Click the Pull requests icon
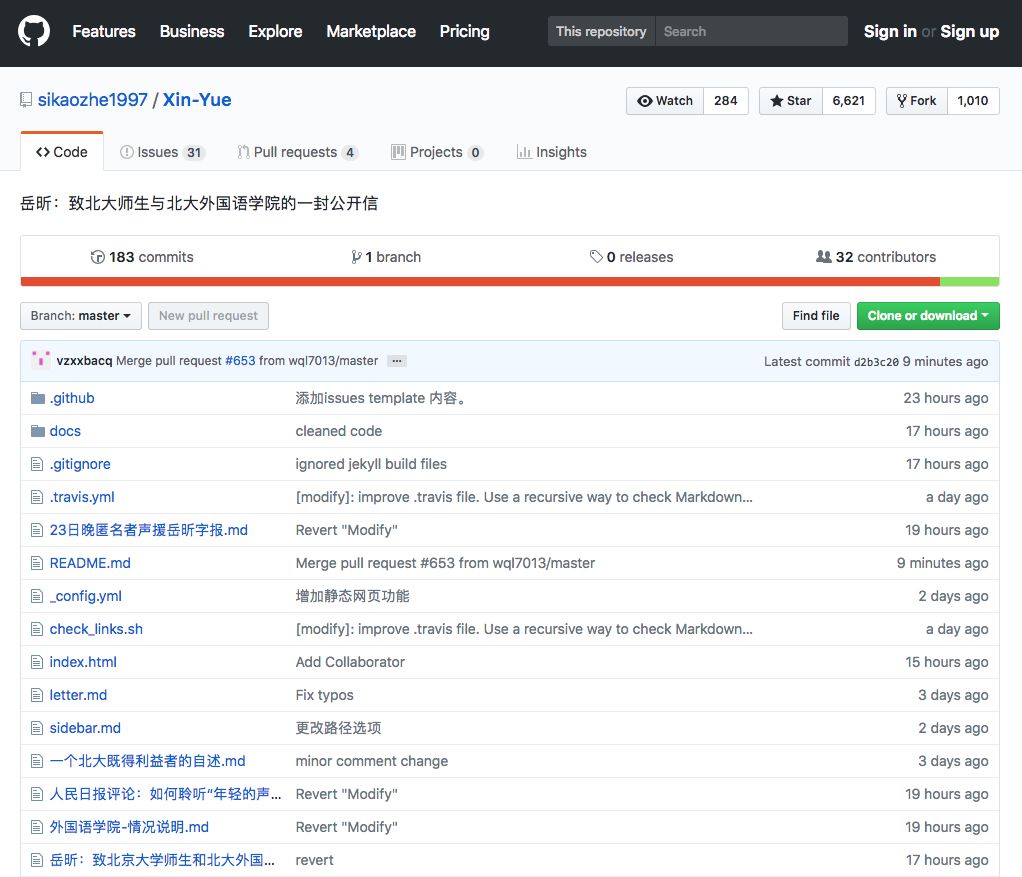Screen dimensions: 1022x877 243,152
